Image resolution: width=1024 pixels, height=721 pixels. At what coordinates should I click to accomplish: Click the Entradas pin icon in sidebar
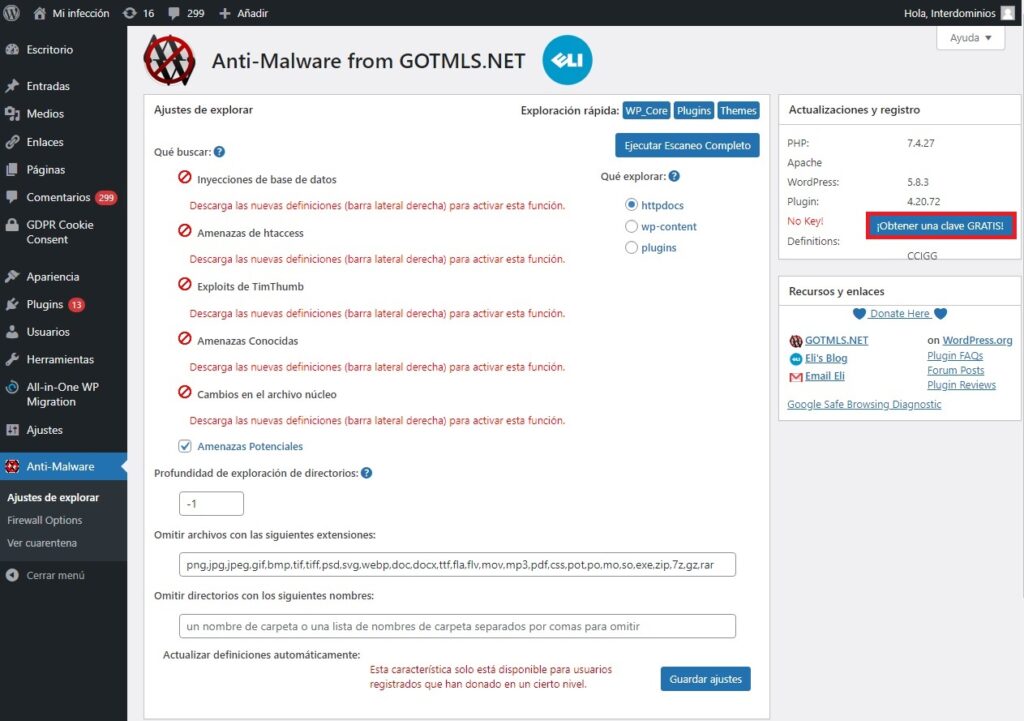pyautogui.click(x=12, y=86)
